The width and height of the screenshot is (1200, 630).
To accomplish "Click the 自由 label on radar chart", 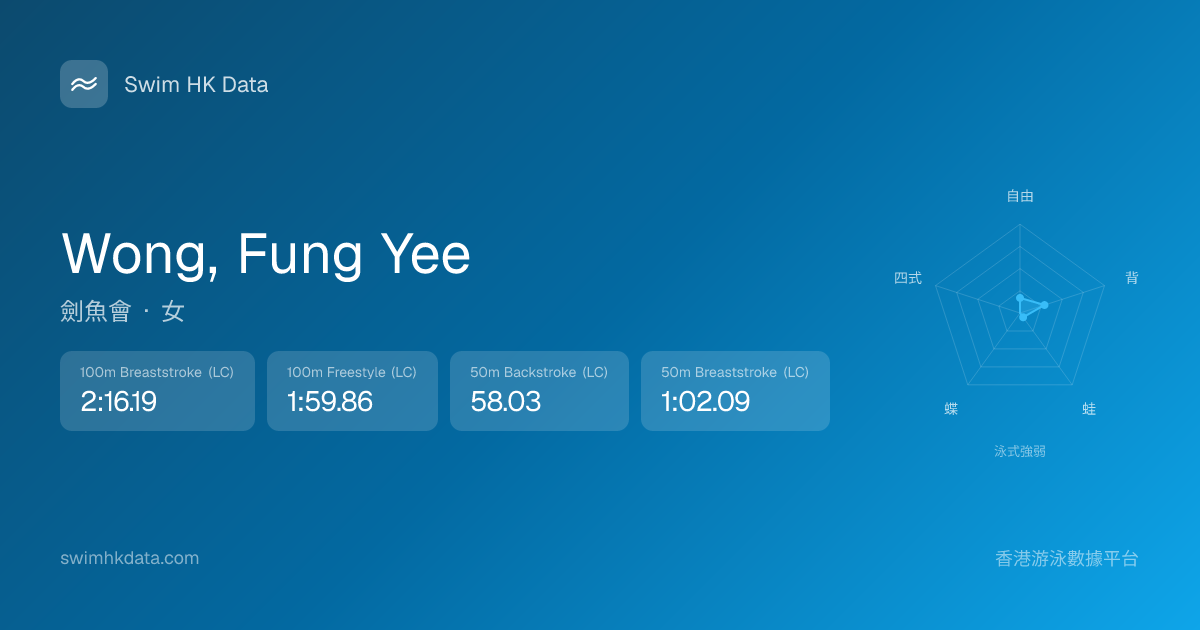I will click(x=1020, y=196).
